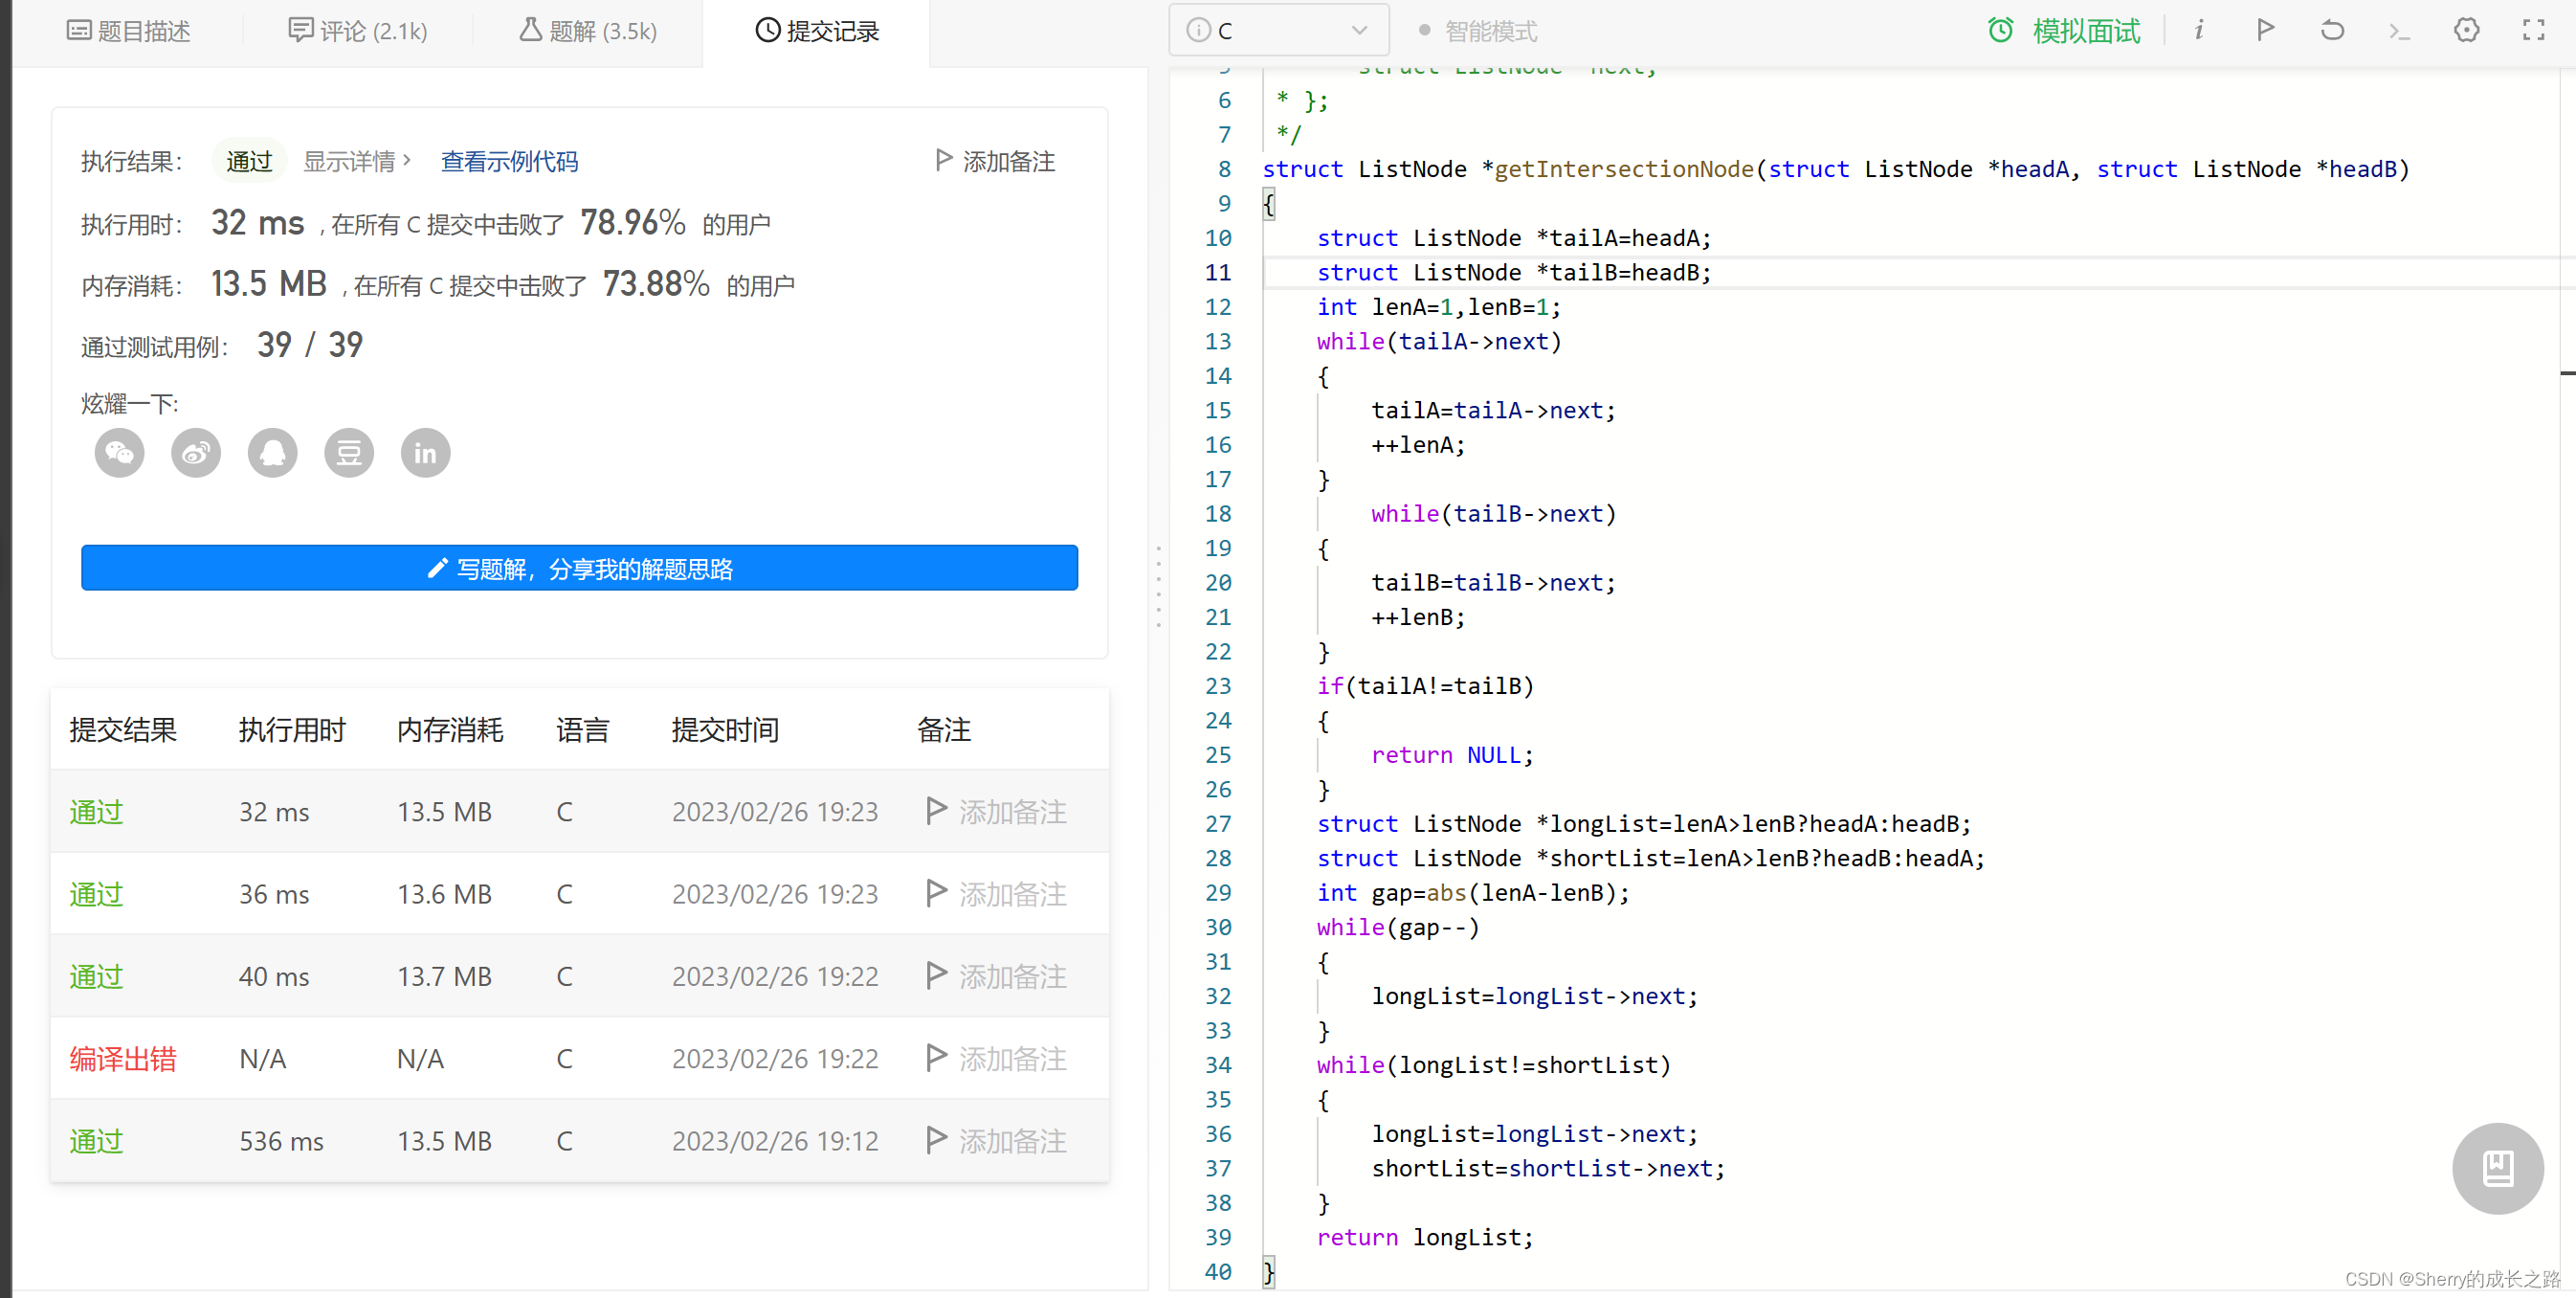
Task: Share result via Douban icon
Action: (349, 453)
